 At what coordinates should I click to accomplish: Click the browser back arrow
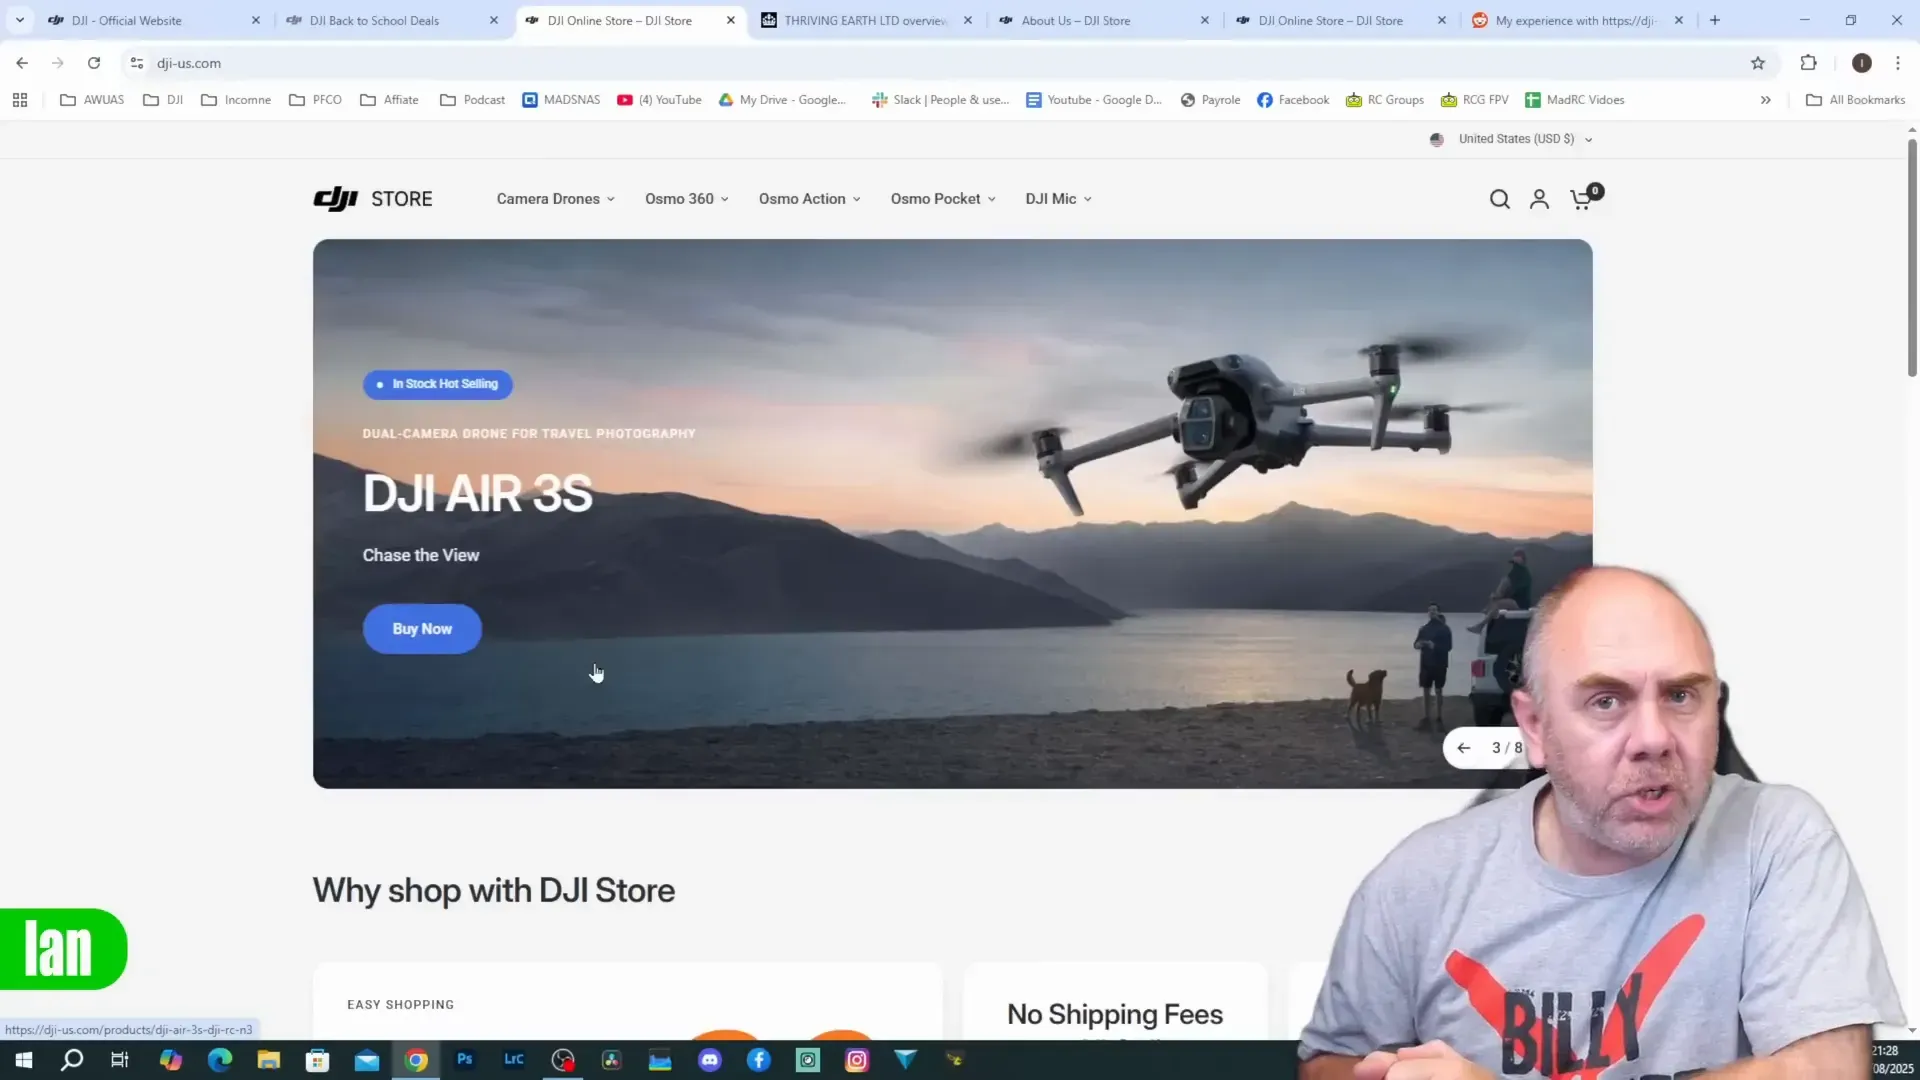[22, 63]
